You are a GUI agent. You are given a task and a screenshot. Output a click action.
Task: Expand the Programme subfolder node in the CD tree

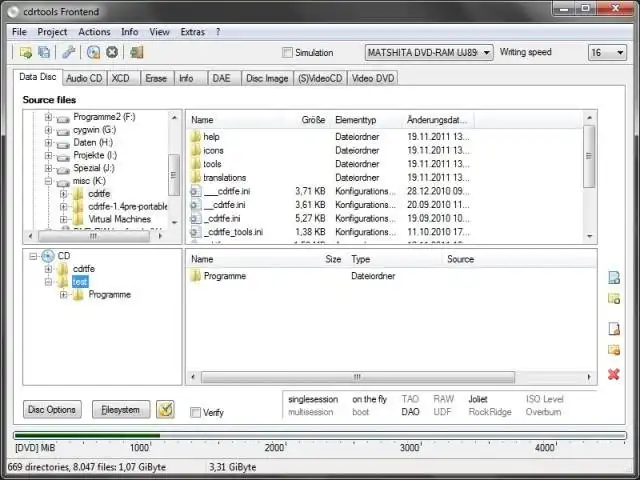[63, 294]
